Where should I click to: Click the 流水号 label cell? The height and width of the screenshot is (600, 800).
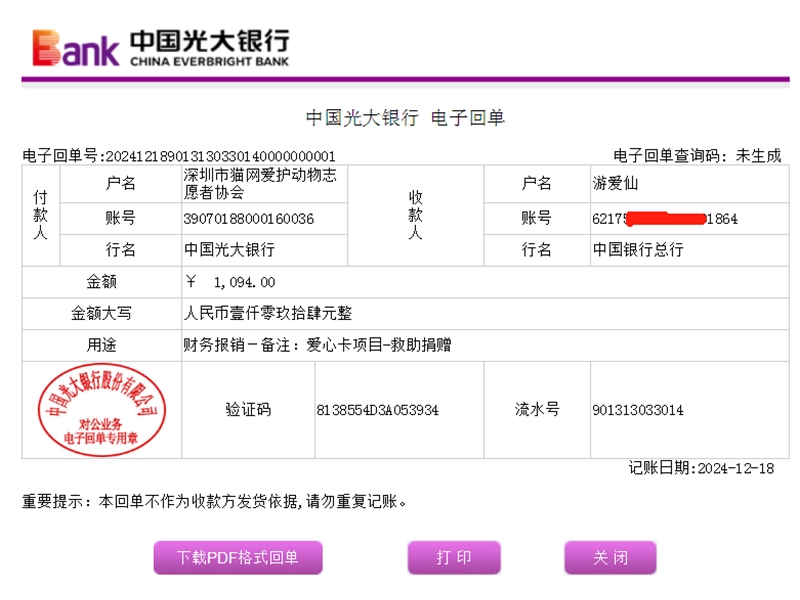tap(537, 410)
